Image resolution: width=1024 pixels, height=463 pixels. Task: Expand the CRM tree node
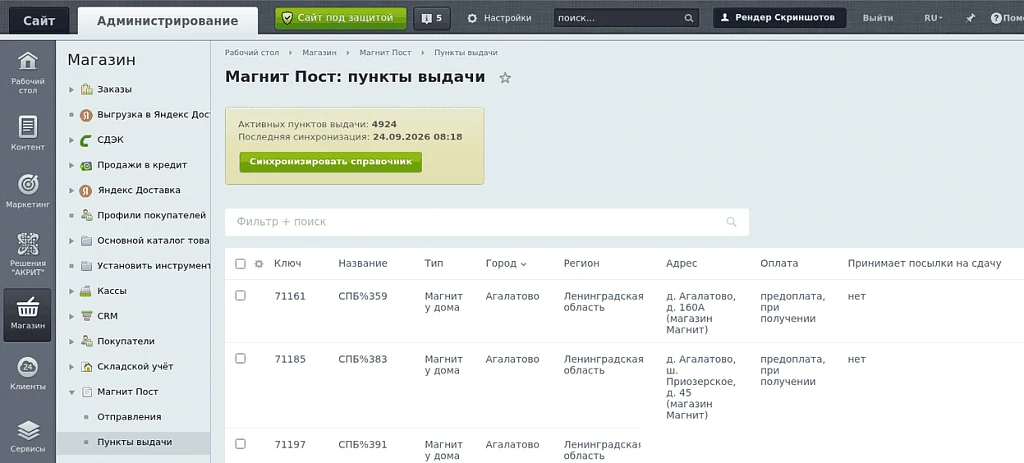[72, 316]
